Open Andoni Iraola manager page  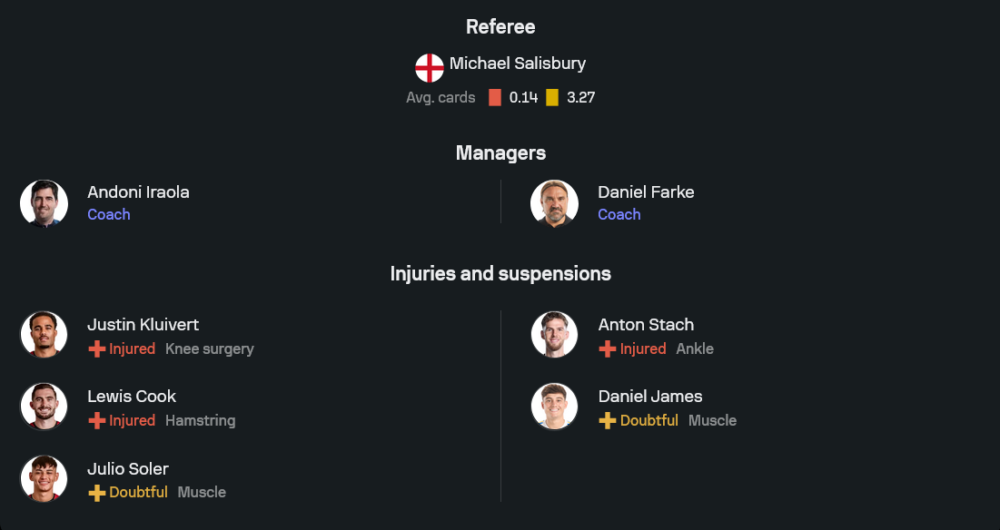[x=138, y=192]
